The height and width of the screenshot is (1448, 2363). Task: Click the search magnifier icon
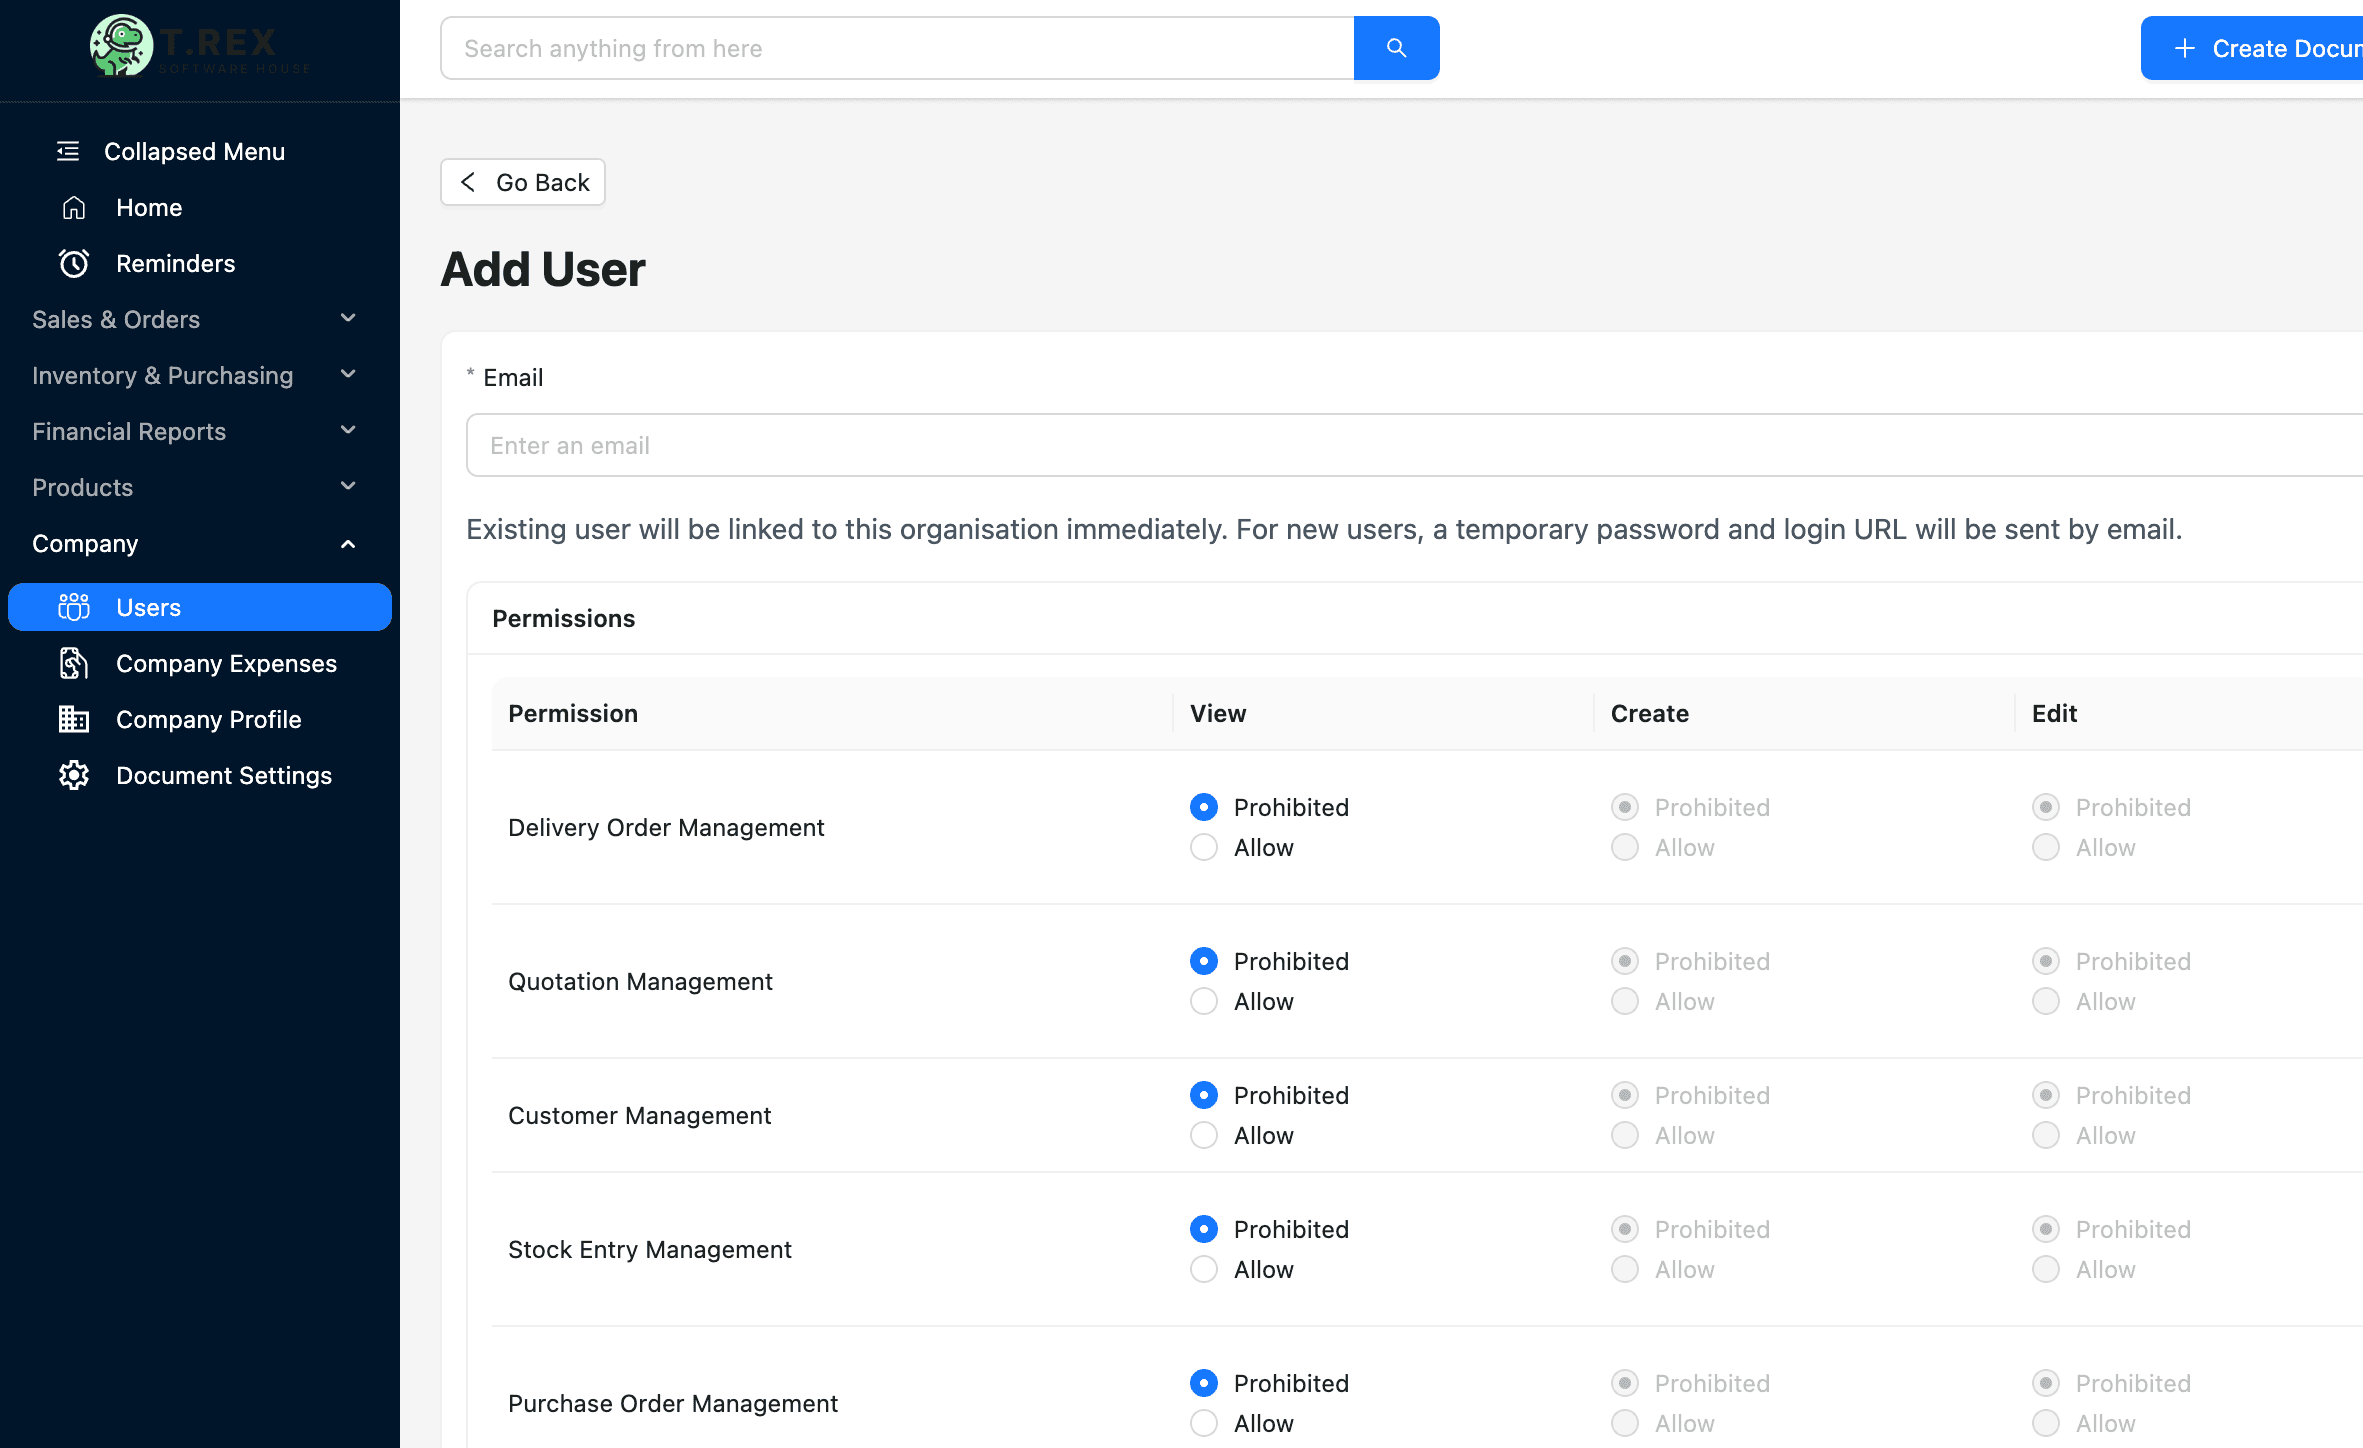[1396, 47]
